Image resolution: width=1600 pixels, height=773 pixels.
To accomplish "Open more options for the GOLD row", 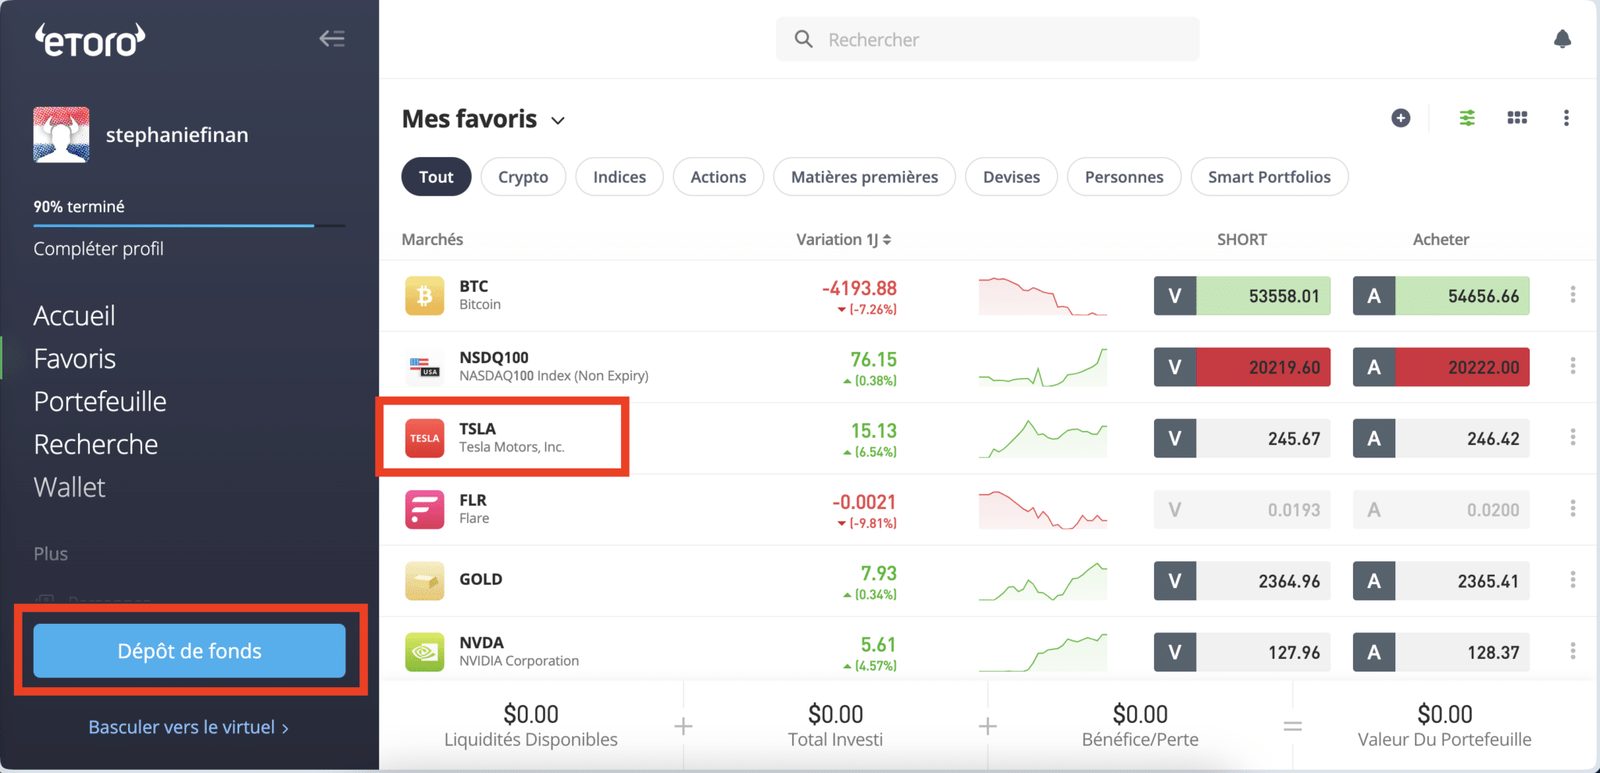I will pos(1573,580).
